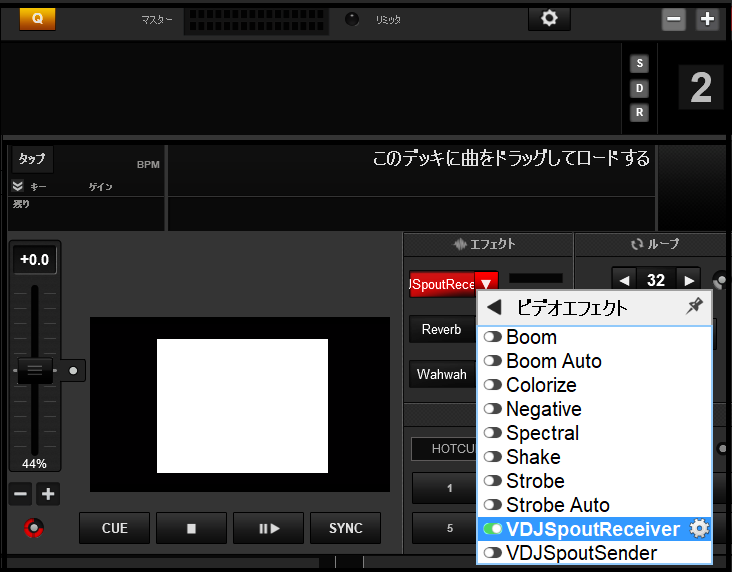This screenshot has height=572, width=732.
Task: Expand the key and gain chevron
Action: (x=18, y=186)
